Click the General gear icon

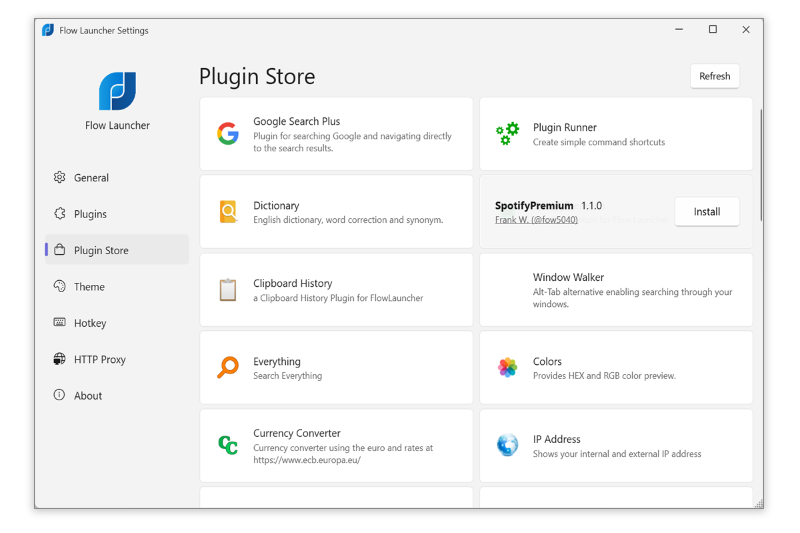[x=60, y=177]
